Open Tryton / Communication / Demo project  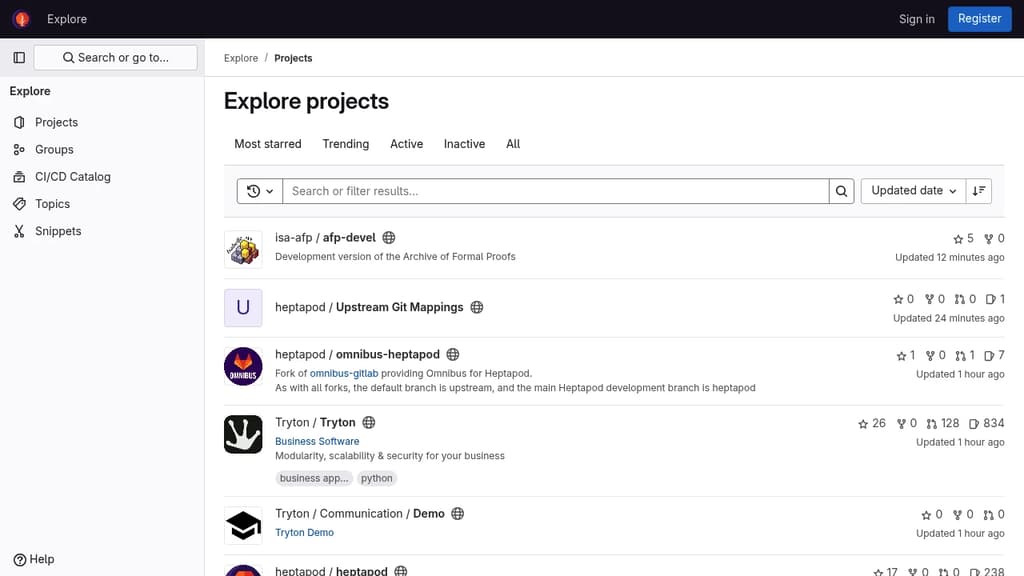[360, 513]
